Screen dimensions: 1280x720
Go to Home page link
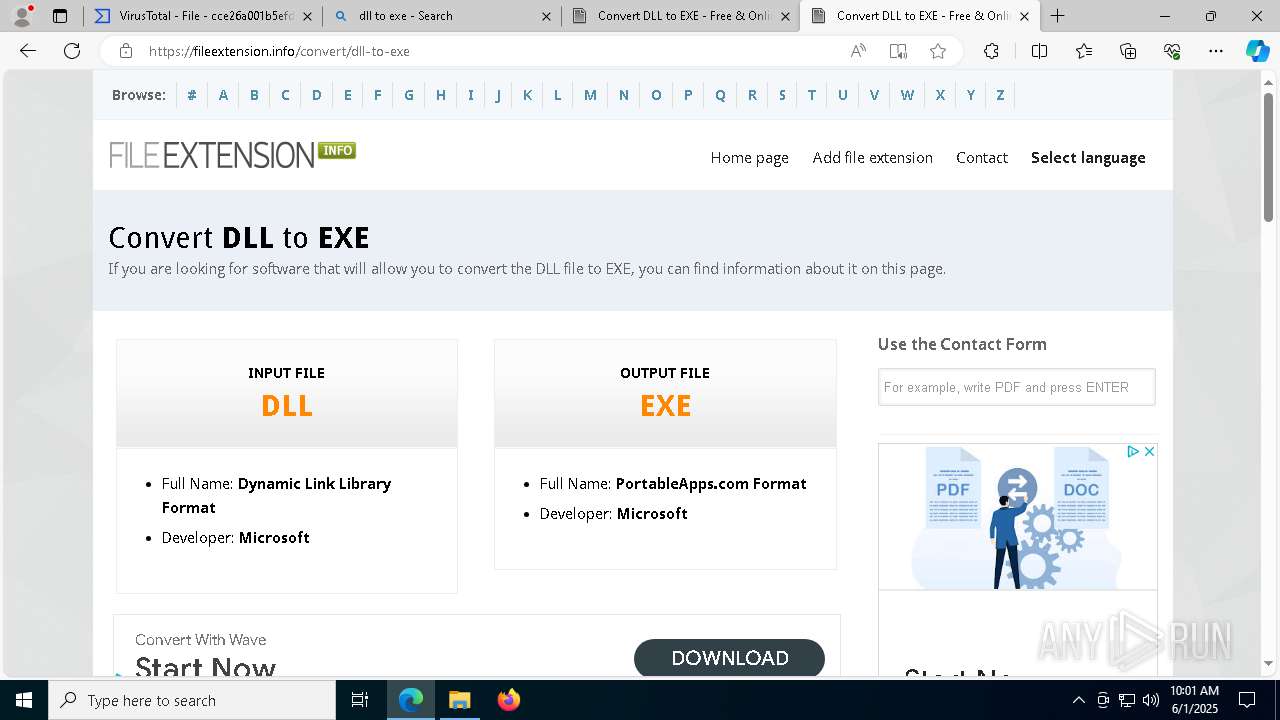[749, 157]
